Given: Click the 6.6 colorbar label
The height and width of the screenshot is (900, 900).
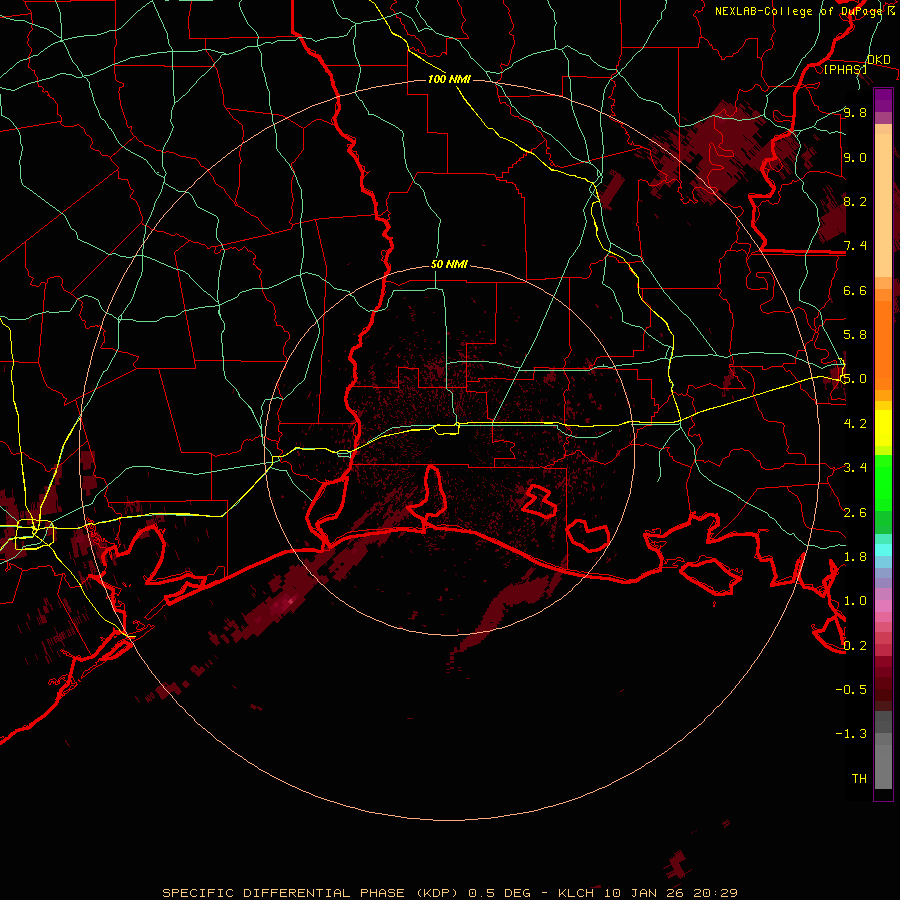Looking at the screenshot, I should coord(855,291).
